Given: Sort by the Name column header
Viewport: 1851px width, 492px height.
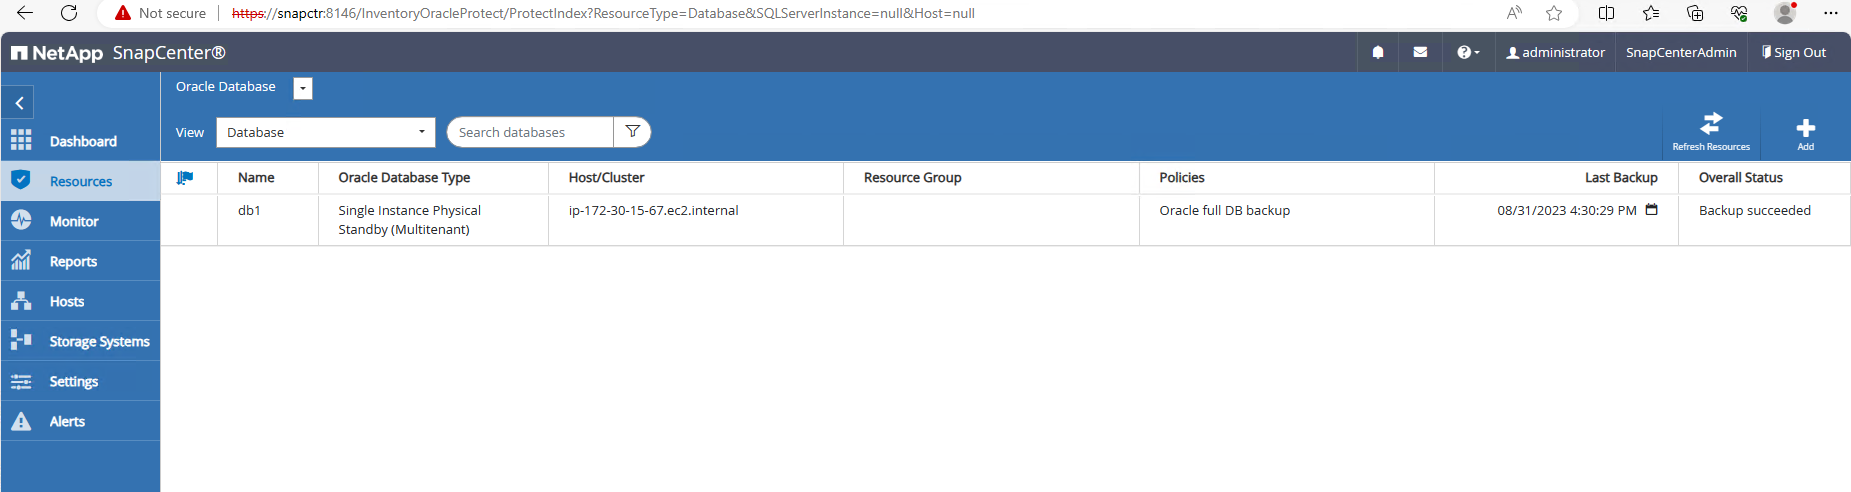Looking at the screenshot, I should click(x=256, y=177).
